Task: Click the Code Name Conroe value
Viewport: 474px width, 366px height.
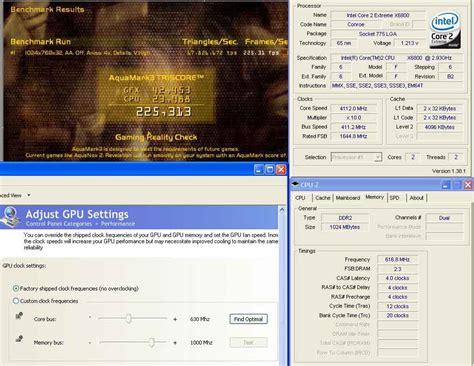Action: 356,24
